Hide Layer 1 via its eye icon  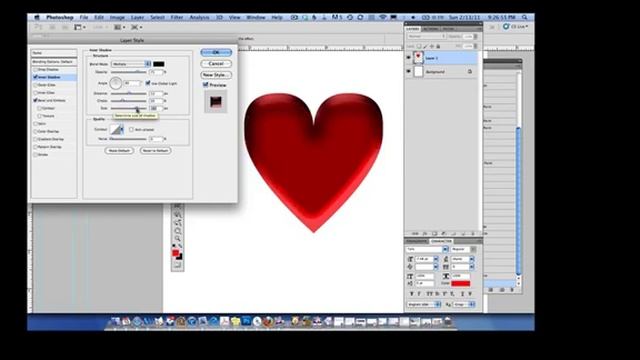(x=409, y=58)
